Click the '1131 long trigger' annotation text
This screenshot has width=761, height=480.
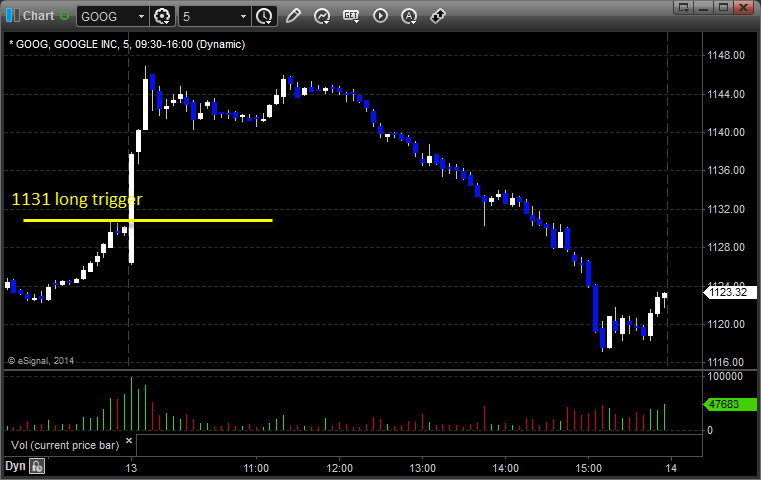77,199
